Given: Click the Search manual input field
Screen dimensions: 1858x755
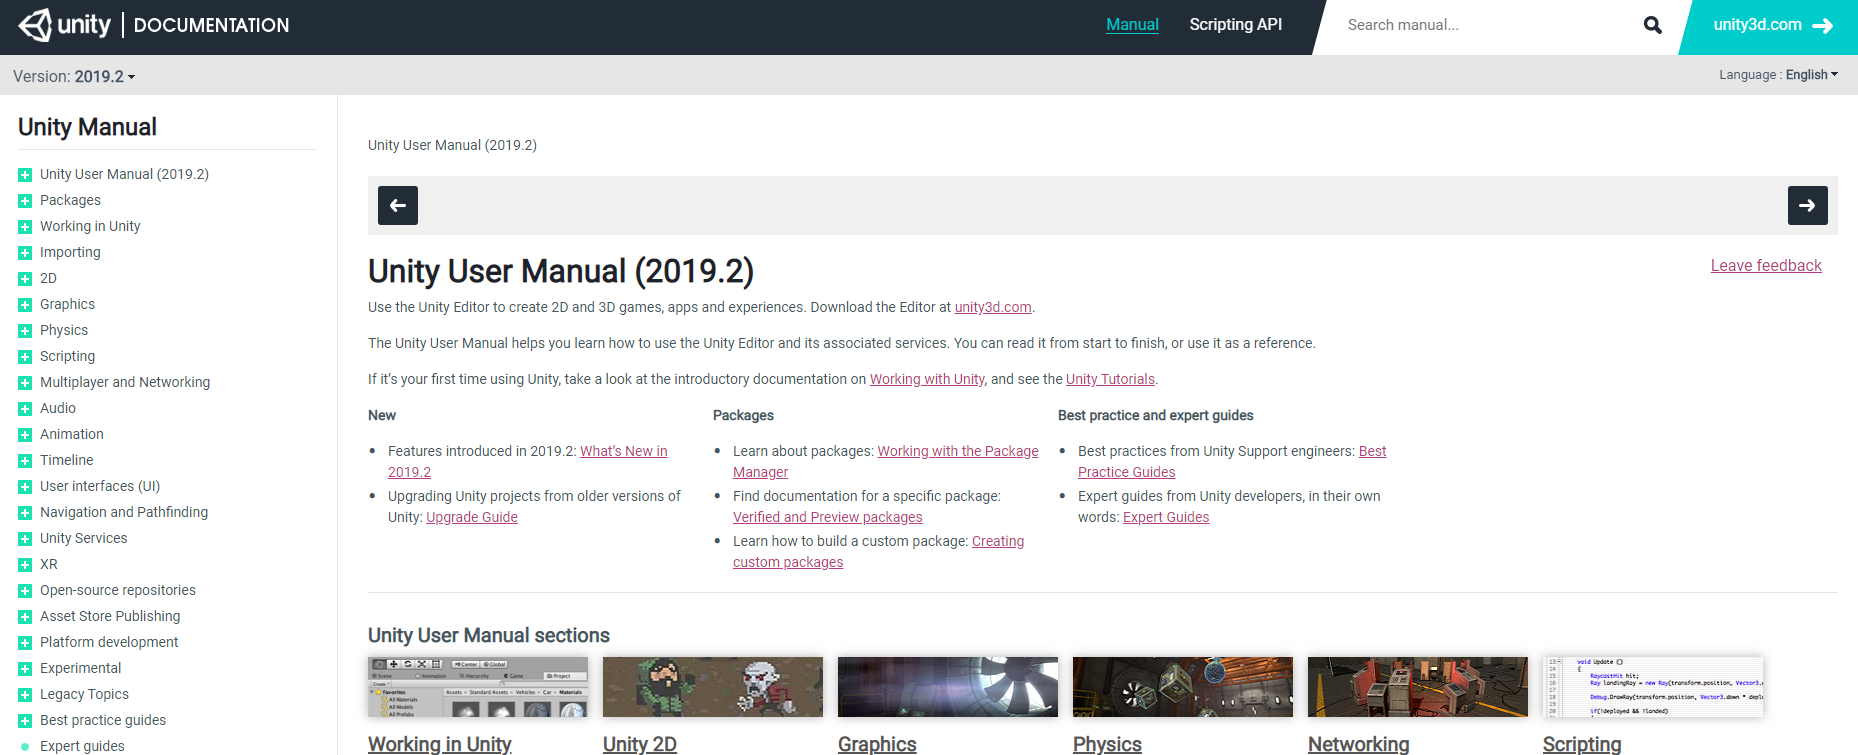Looking at the screenshot, I should click(x=1485, y=25).
